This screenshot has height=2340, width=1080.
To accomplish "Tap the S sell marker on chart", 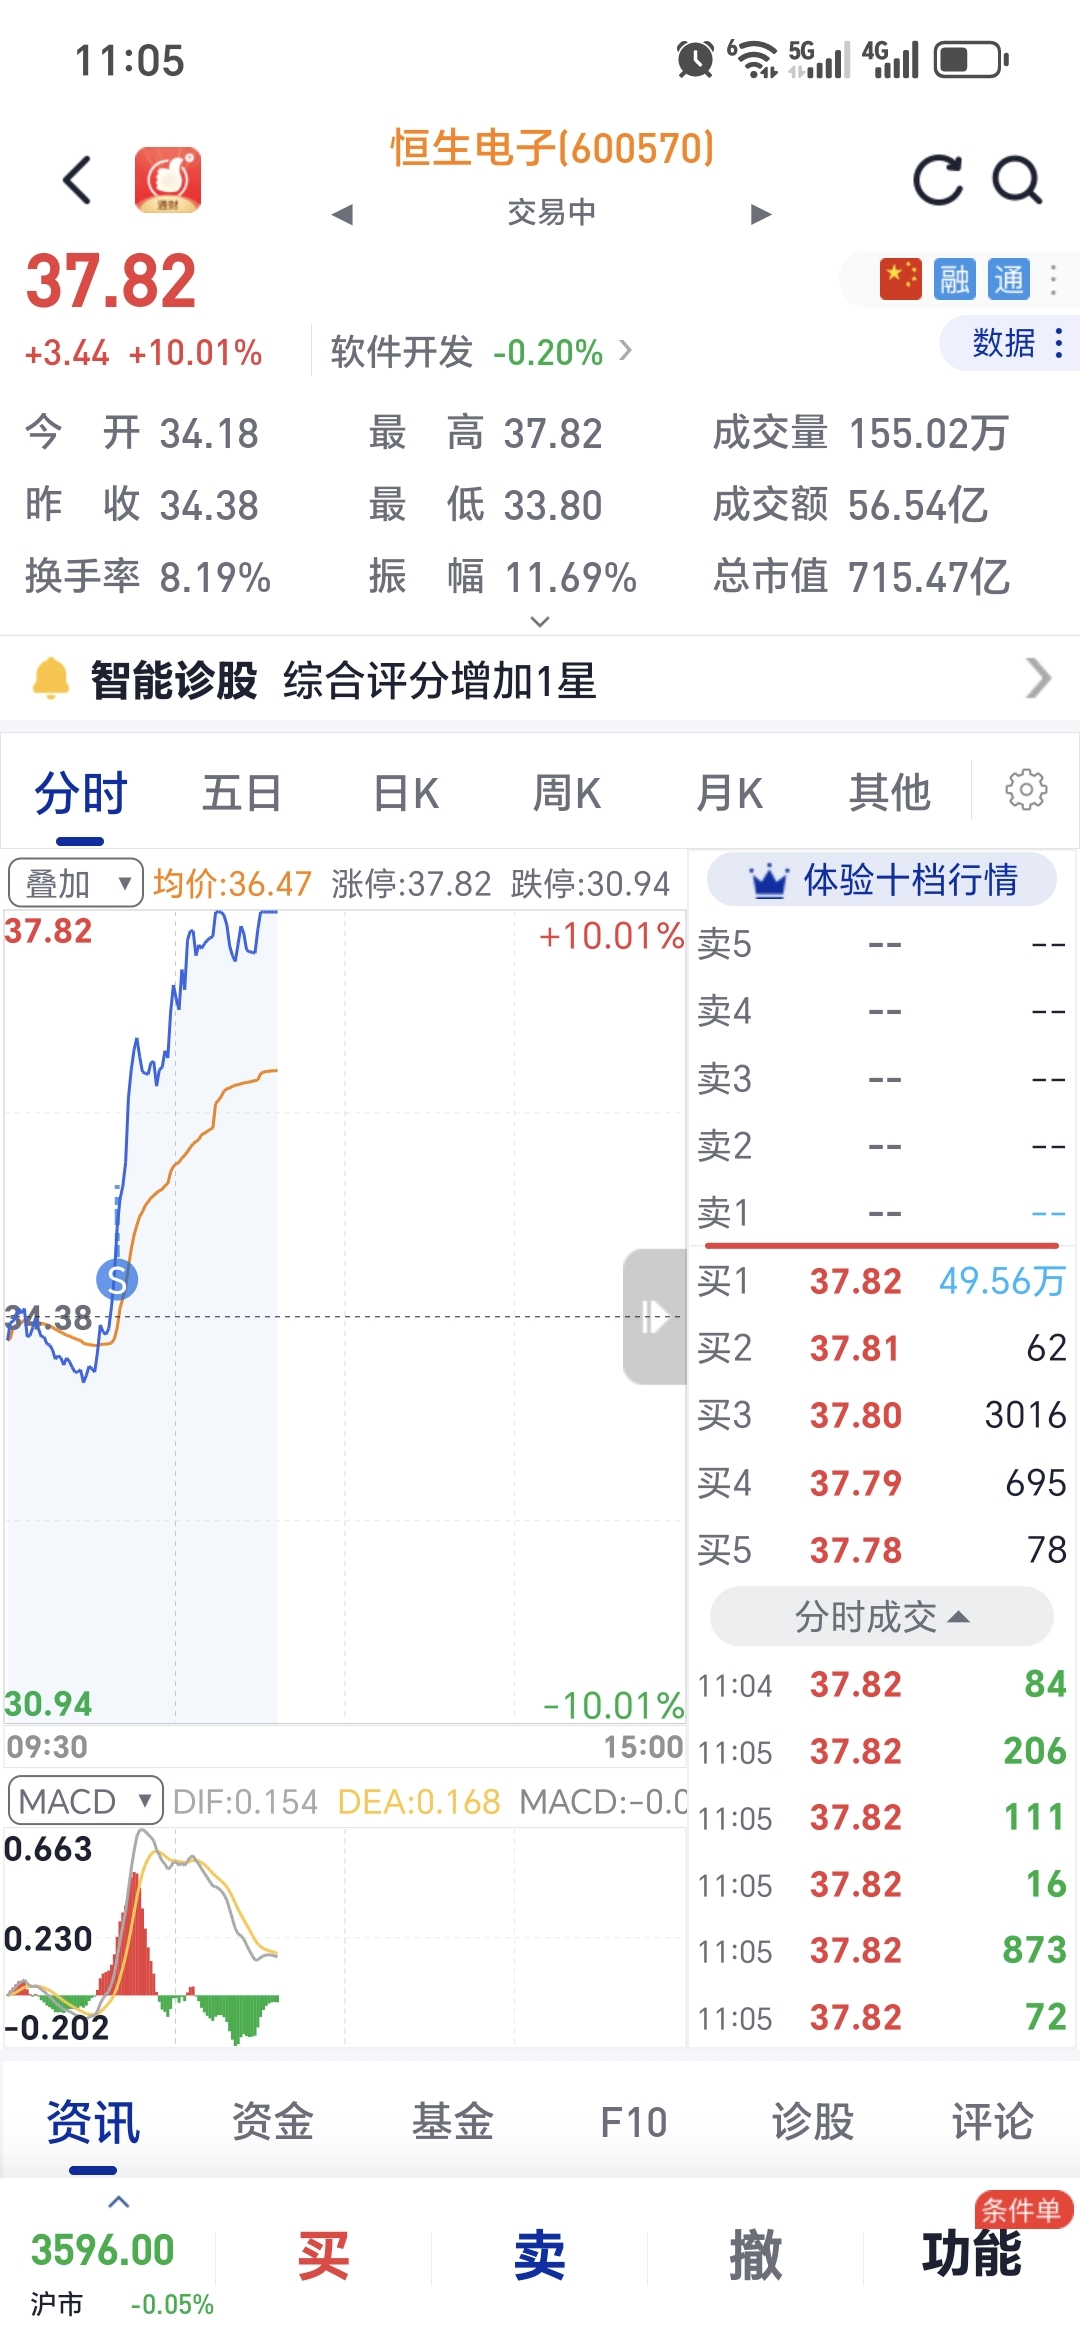I will pyautogui.click(x=117, y=1279).
